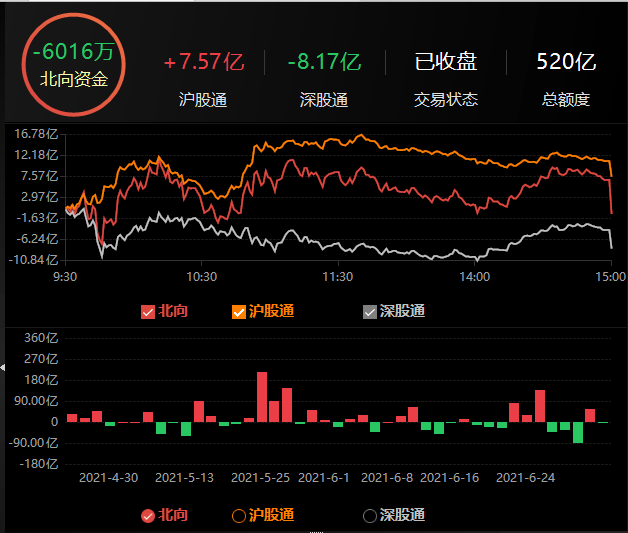Click the small collapse arrow on left edge
Screen dimensions: 628x533
click(3, 368)
